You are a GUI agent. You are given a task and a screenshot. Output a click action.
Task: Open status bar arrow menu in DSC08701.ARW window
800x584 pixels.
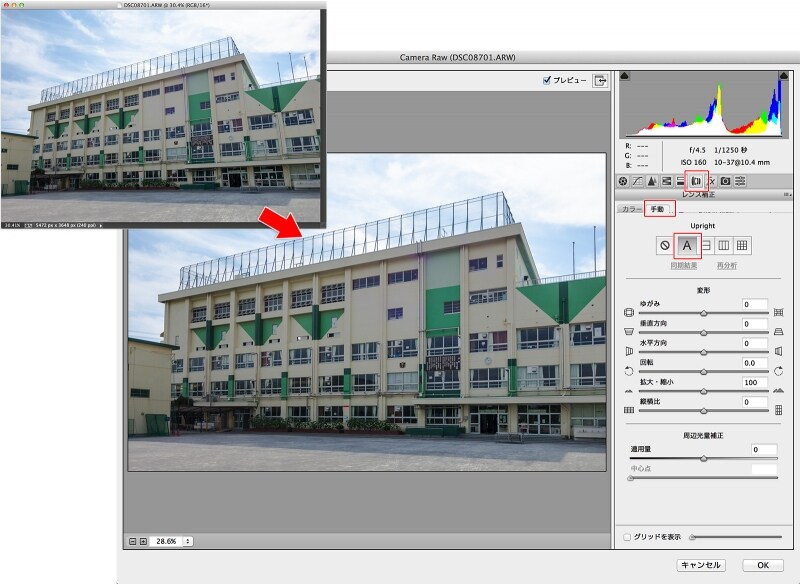[101, 225]
